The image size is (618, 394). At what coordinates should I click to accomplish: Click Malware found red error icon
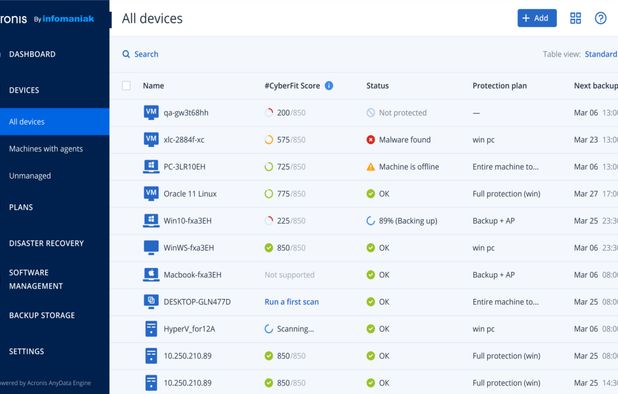tap(370, 139)
